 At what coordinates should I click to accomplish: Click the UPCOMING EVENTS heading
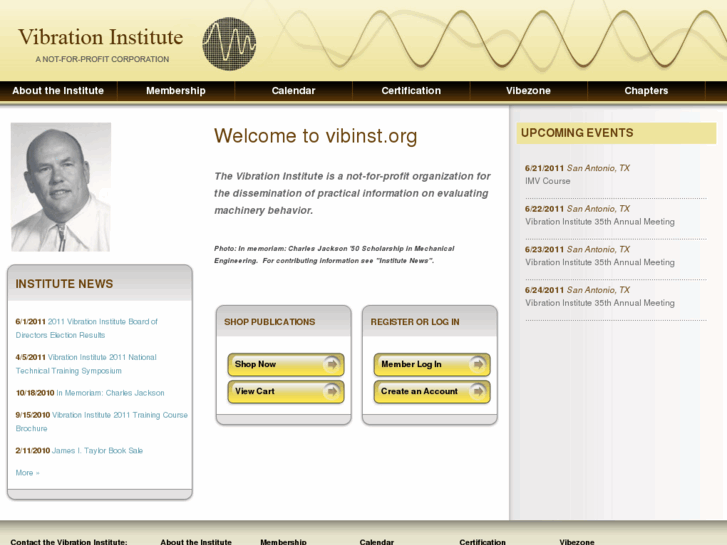tap(577, 133)
